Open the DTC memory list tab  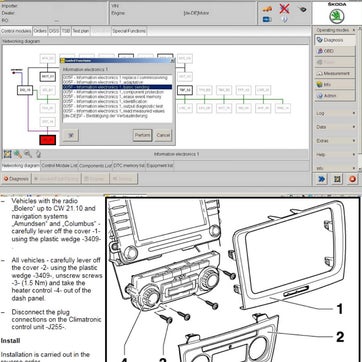[129, 165]
